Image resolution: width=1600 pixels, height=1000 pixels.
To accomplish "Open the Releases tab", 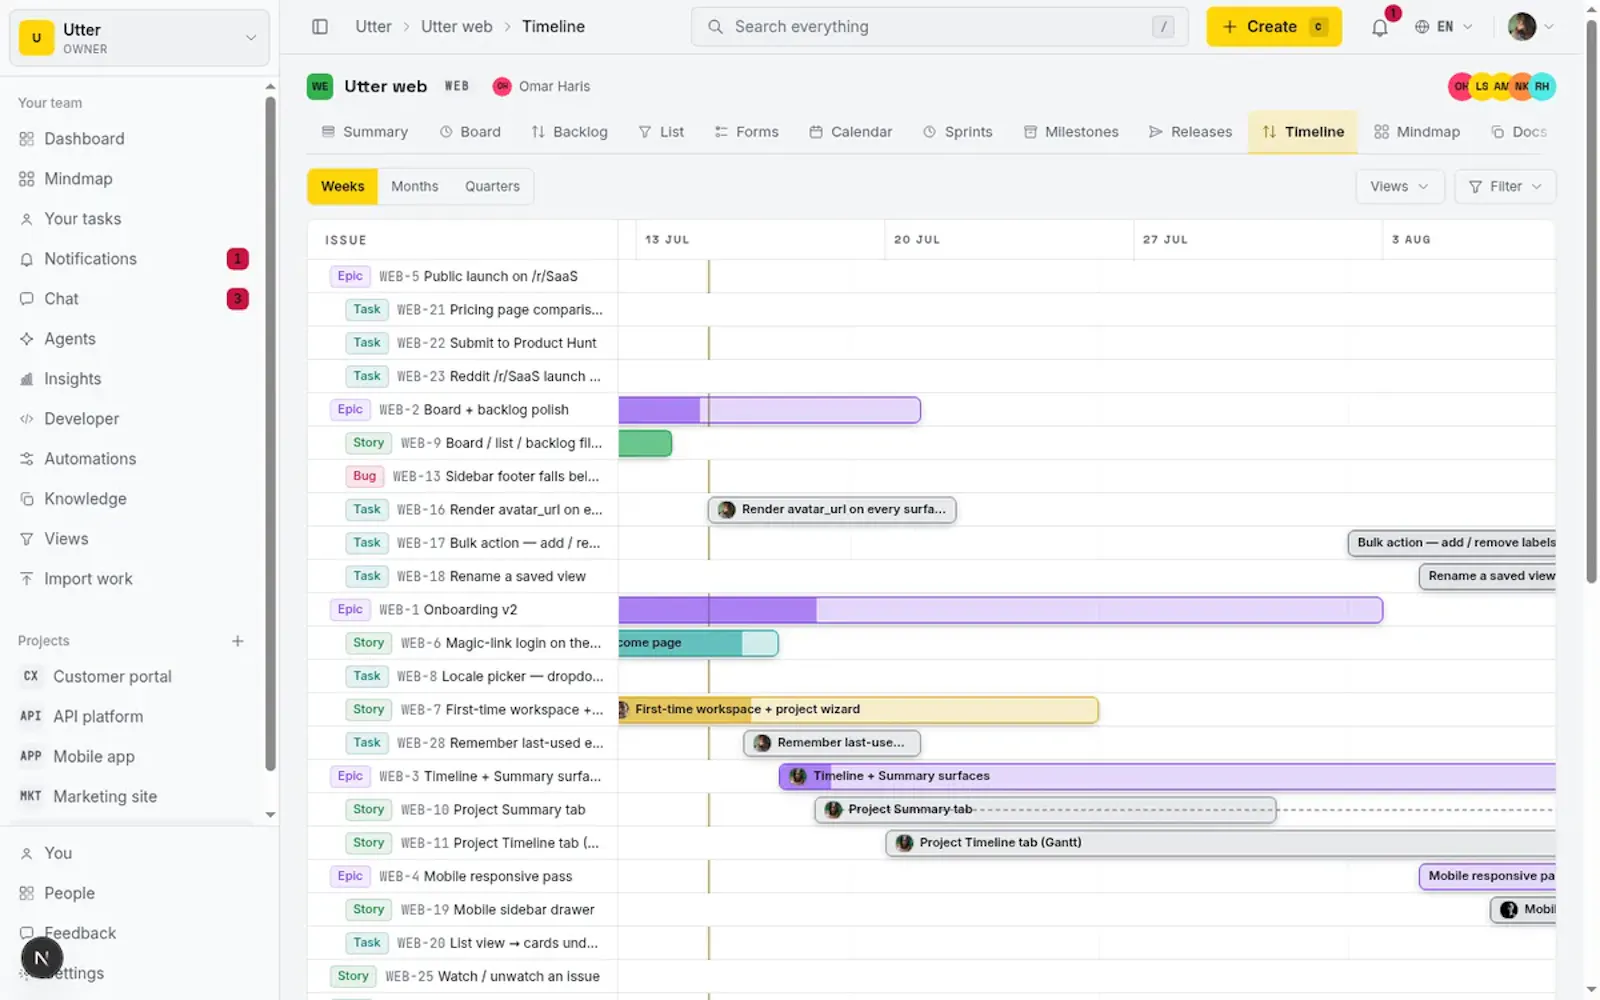I will [1190, 132].
